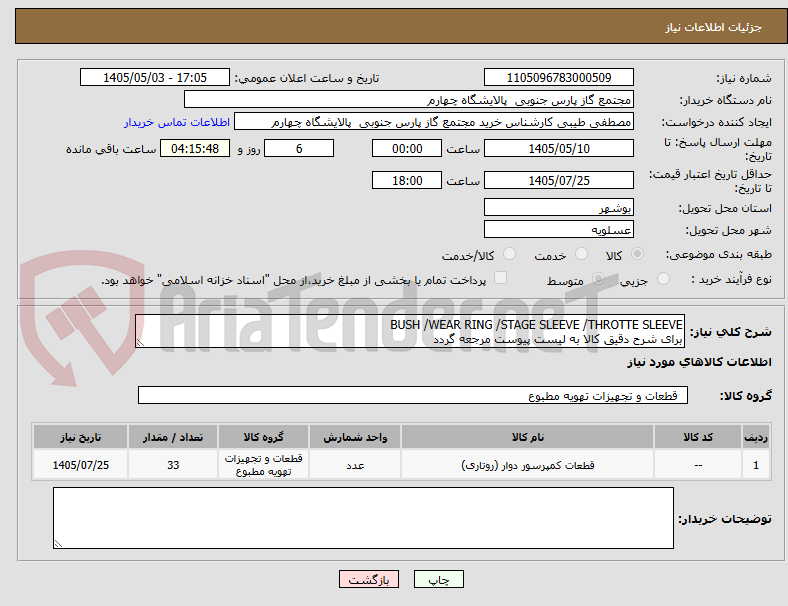Click the empty buyer notes text area

pyautogui.click(x=363, y=518)
